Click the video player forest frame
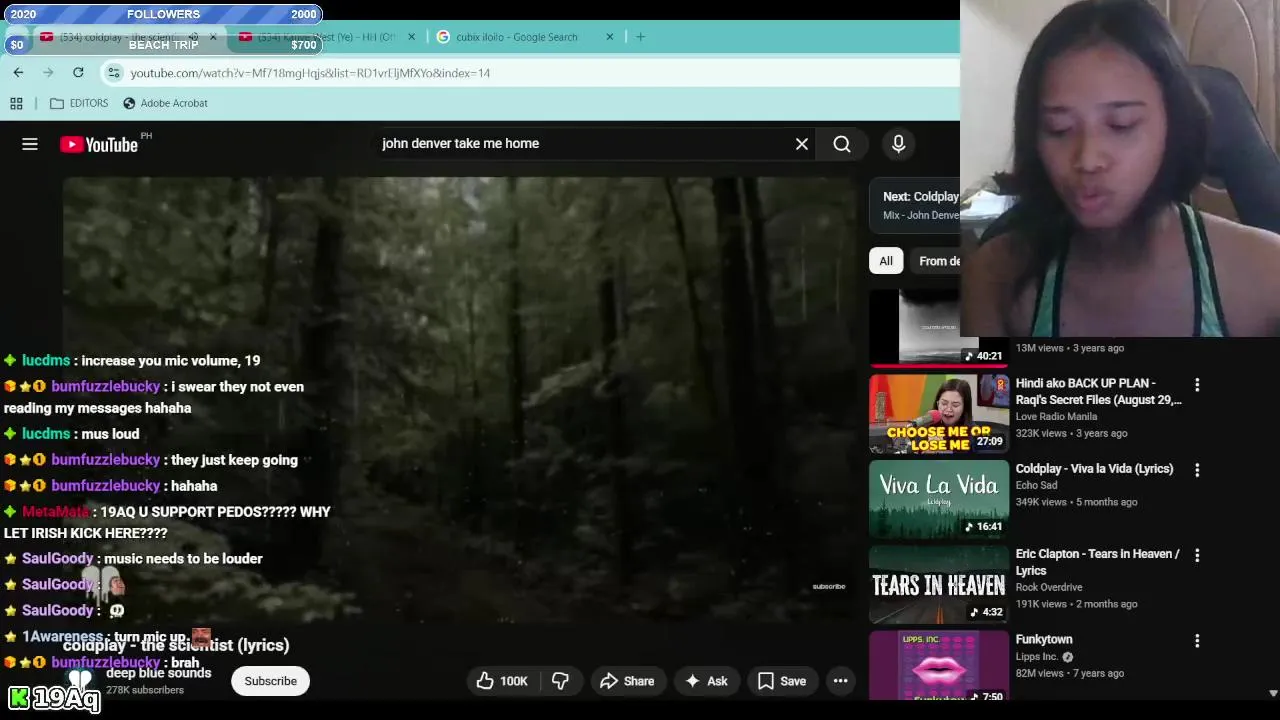 (460, 400)
